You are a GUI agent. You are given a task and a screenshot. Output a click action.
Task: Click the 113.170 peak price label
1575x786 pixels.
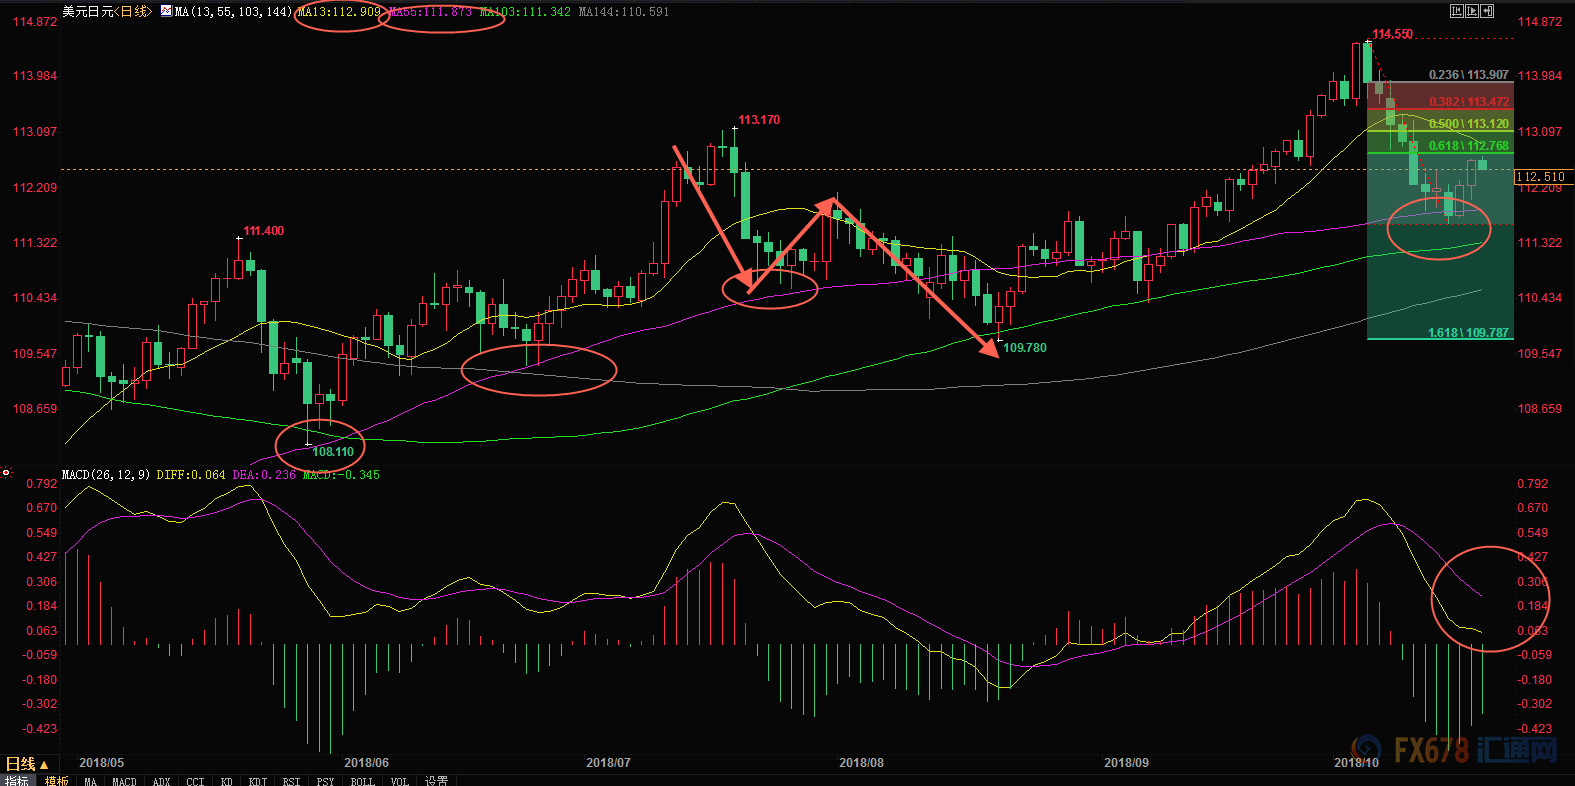[x=759, y=120]
